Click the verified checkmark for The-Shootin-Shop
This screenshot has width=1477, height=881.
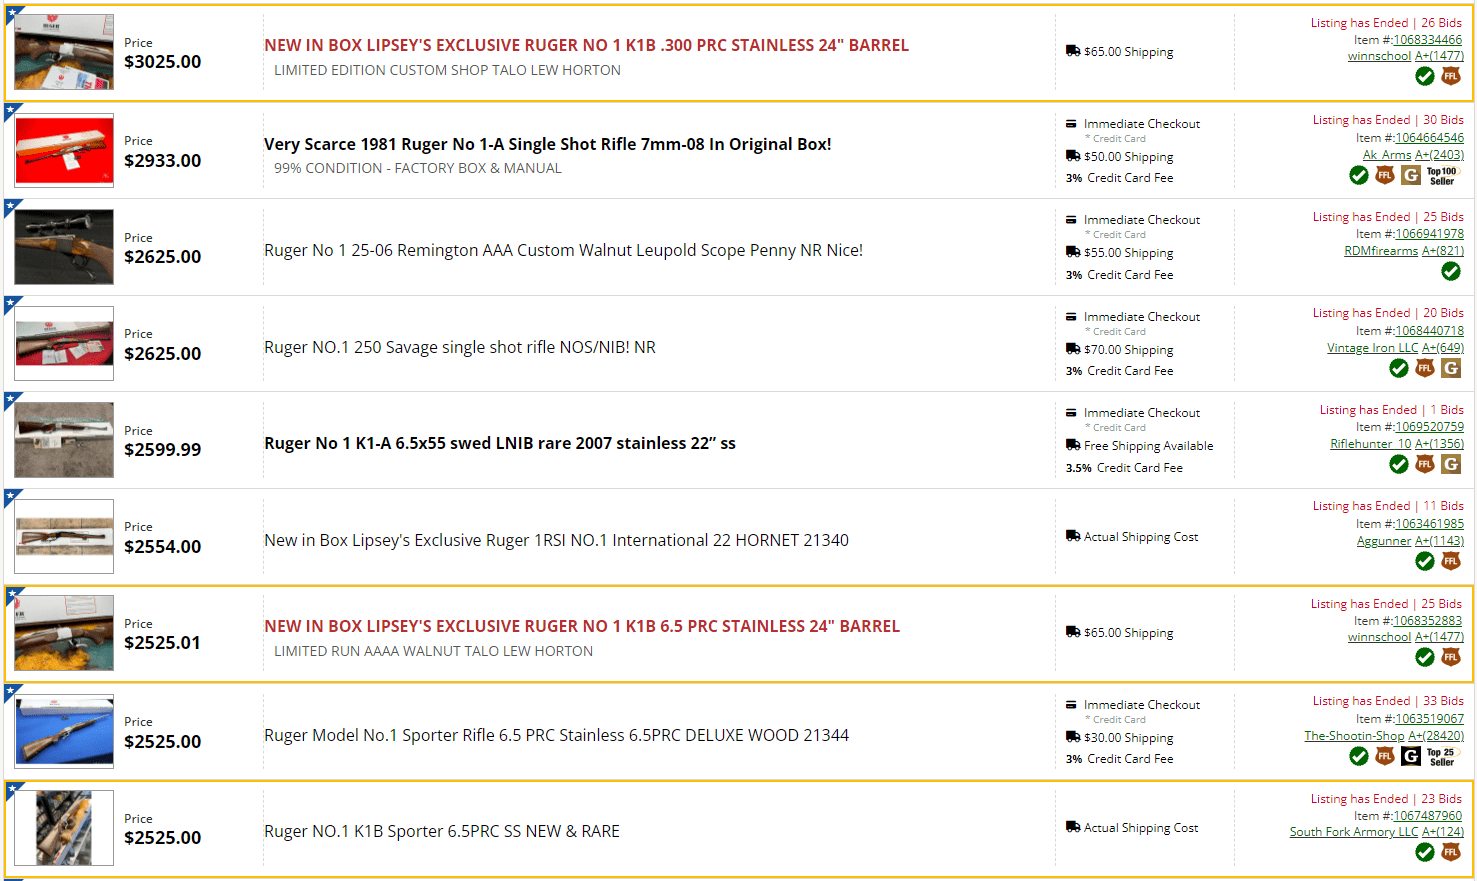point(1359,756)
